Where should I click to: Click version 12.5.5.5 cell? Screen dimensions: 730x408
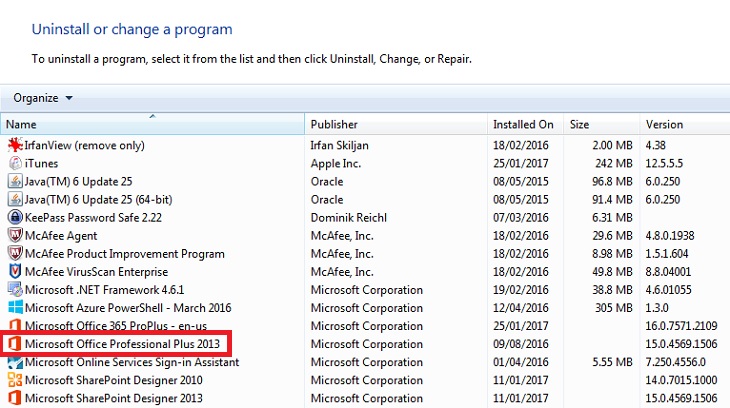click(664, 163)
